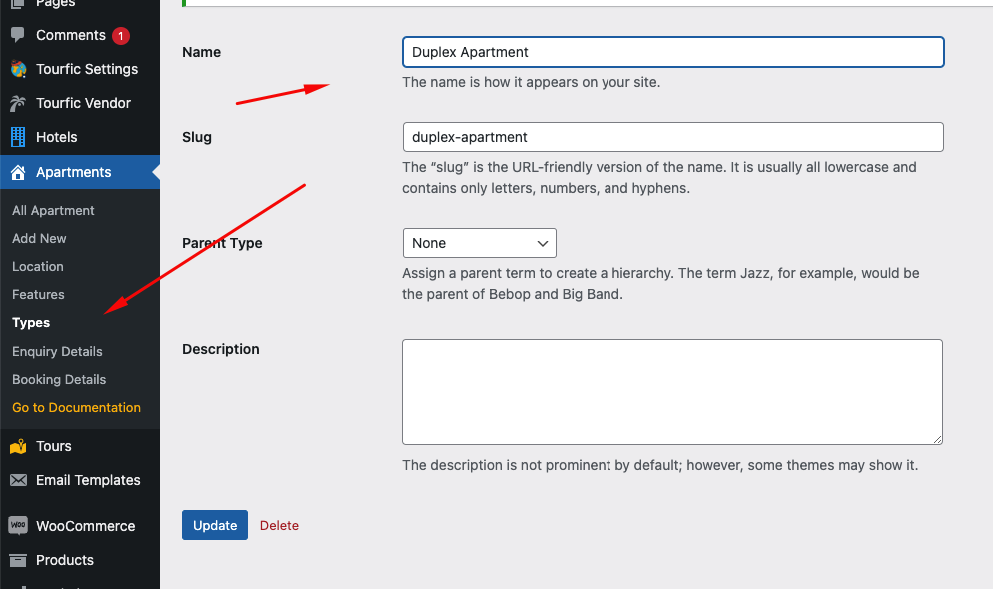993x589 pixels.
Task: Click the Tours sidebar icon
Action: tap(18, 446)
